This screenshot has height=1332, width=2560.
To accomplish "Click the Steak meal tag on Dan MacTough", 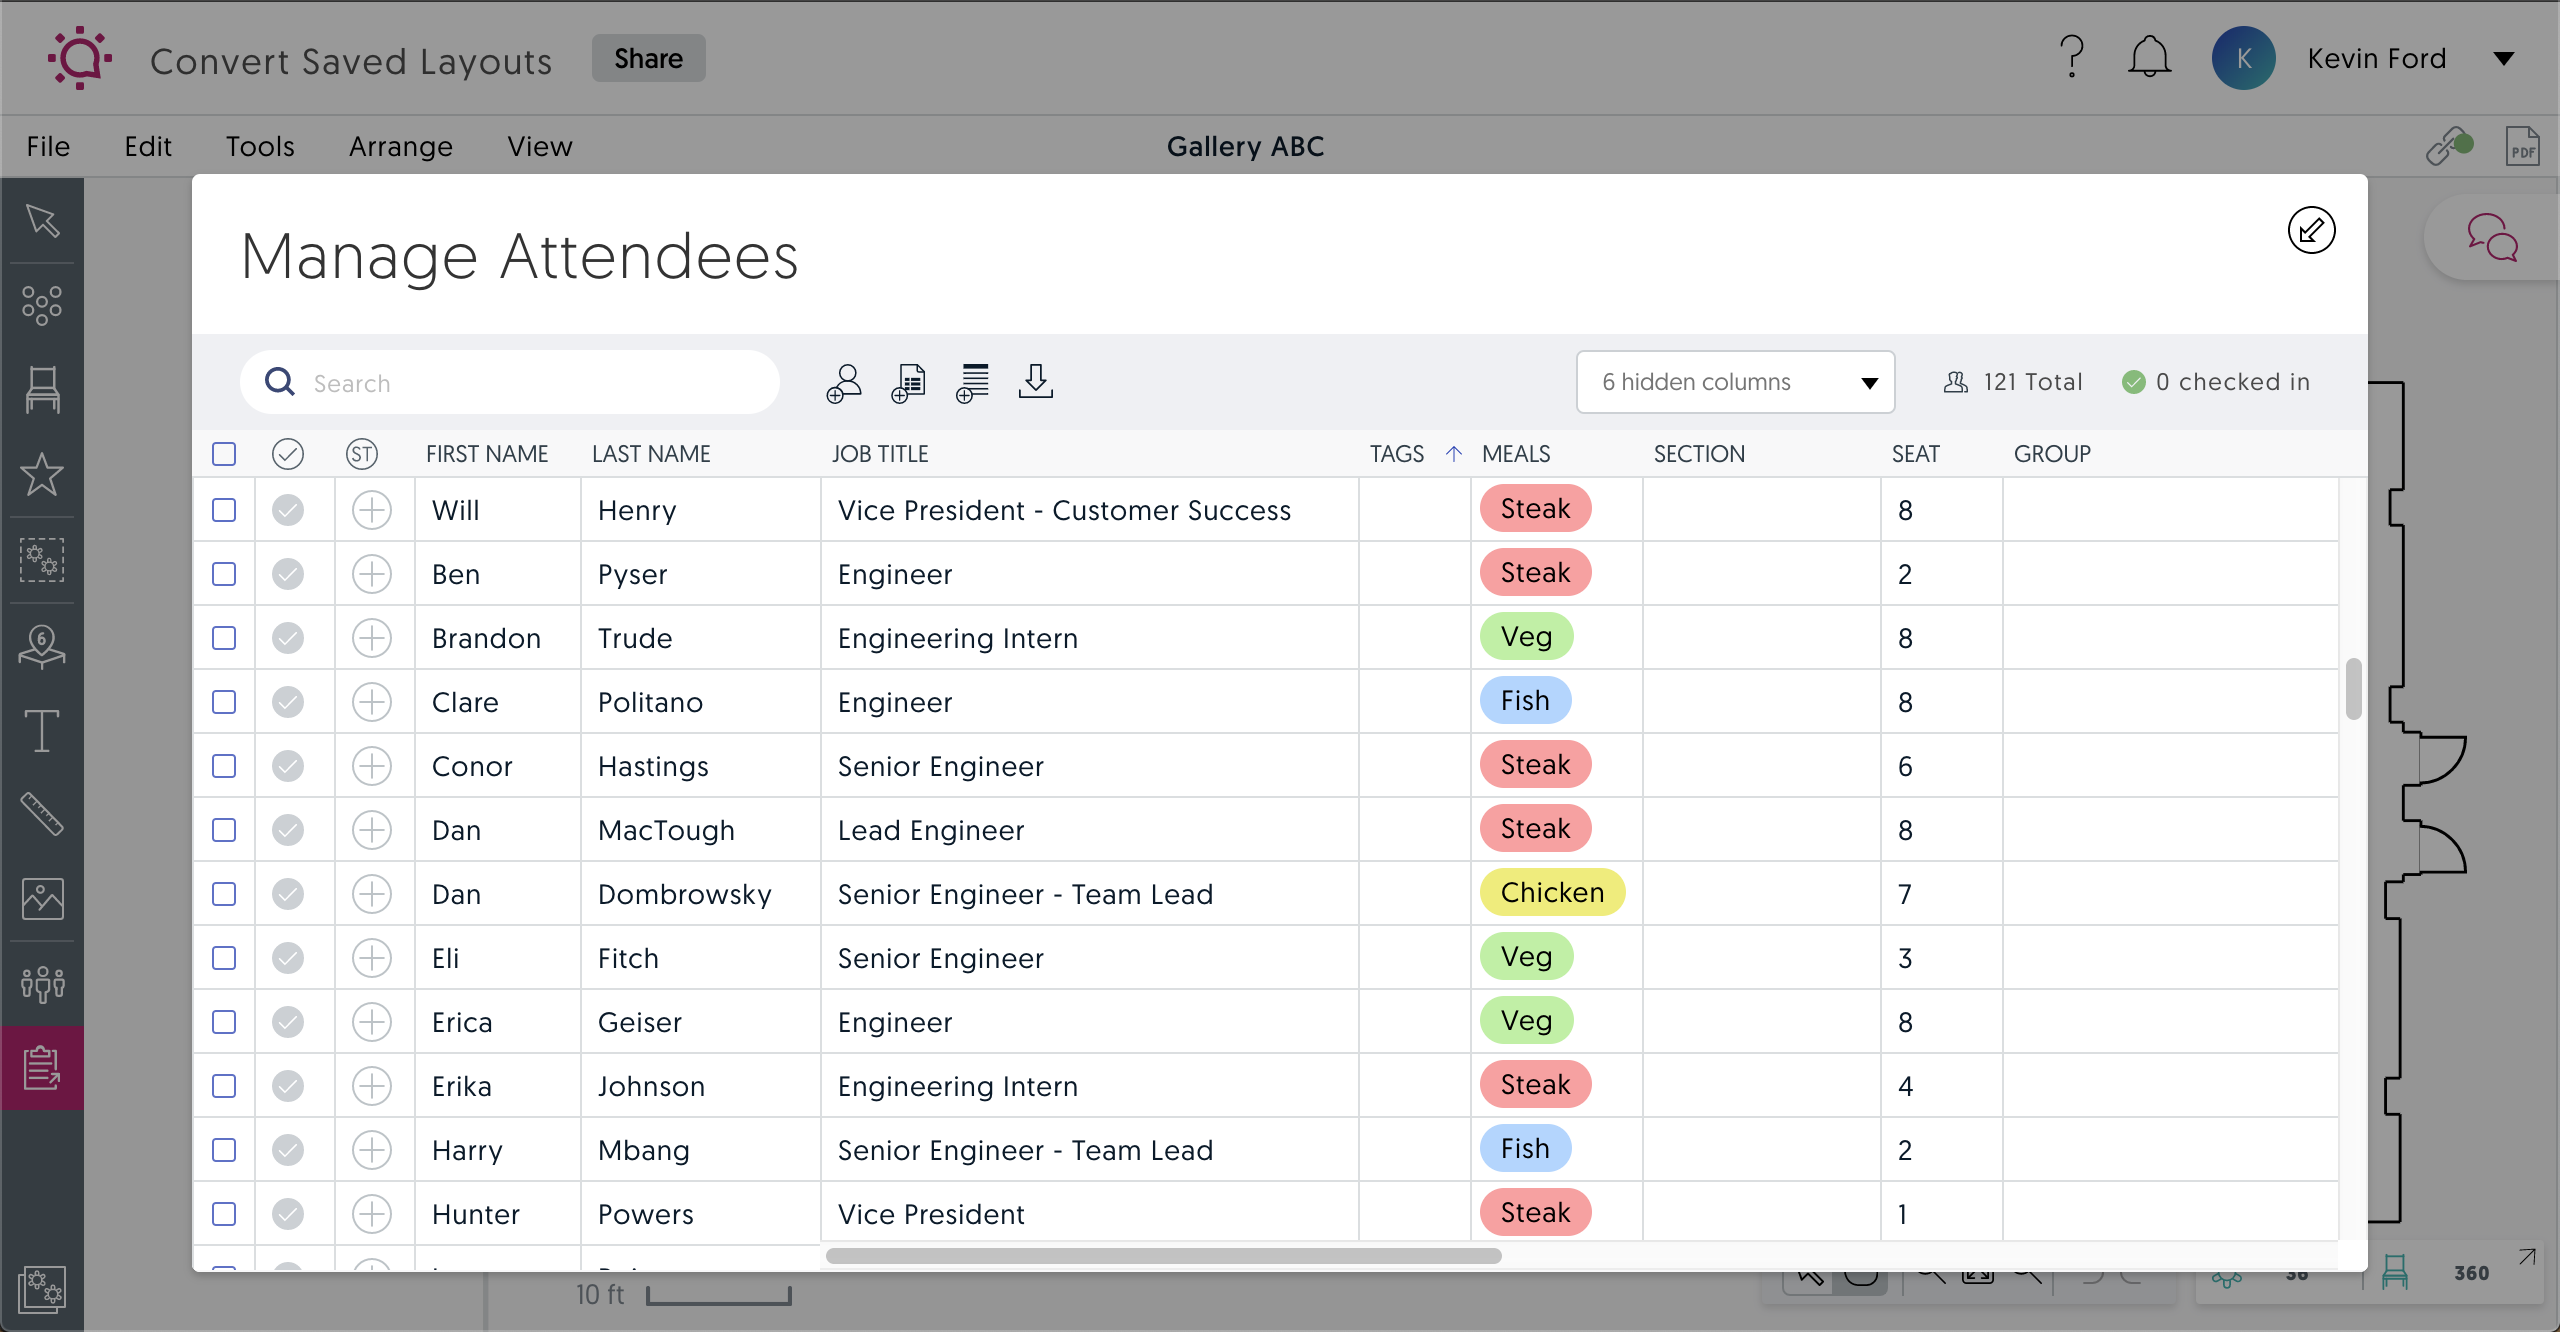I will [1534, 828].
